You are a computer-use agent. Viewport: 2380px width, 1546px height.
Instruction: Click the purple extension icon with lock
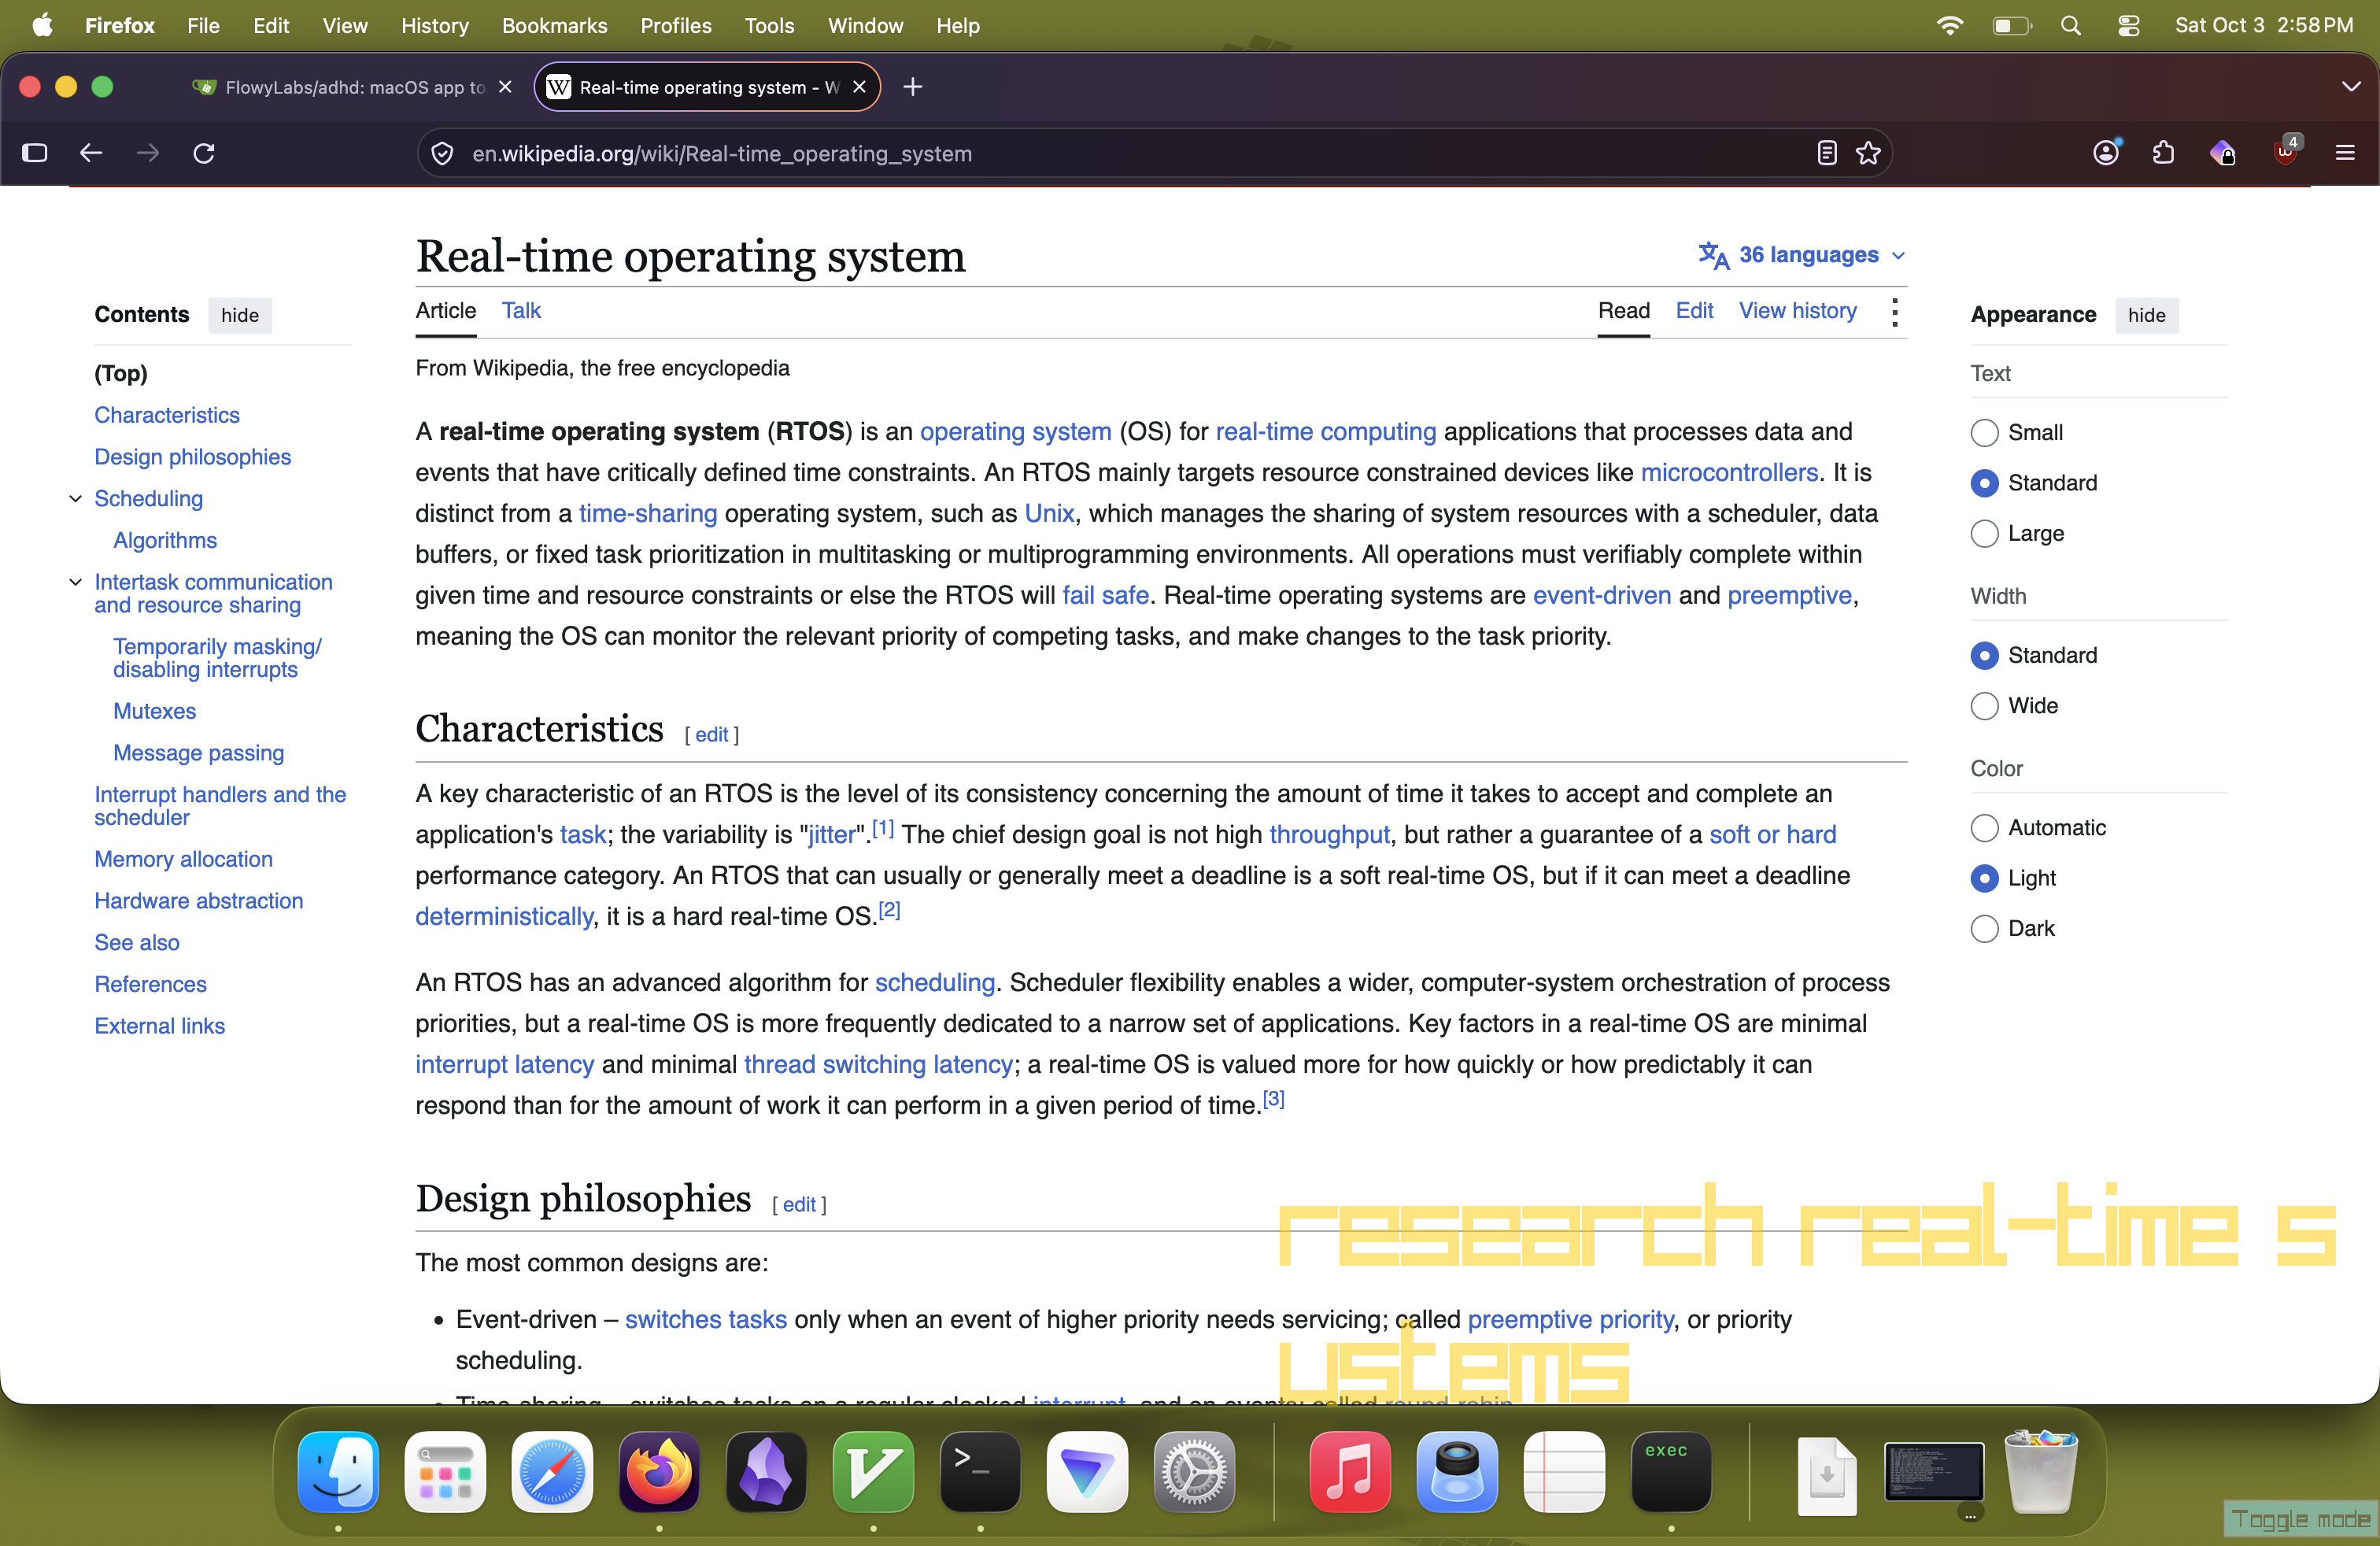click(x=2222, y=153)
